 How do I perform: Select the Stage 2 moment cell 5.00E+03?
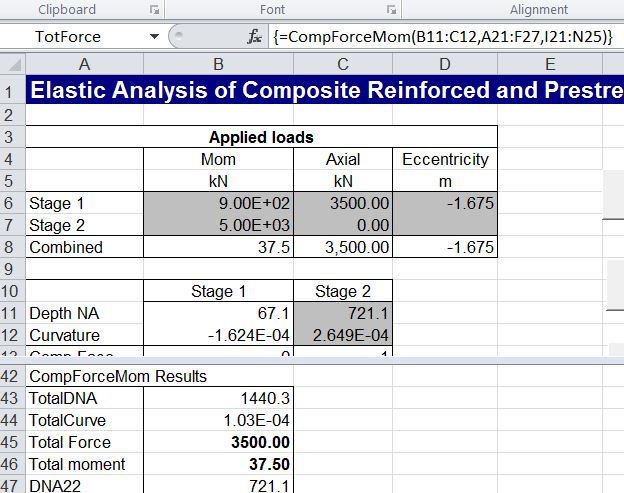click(218, 225)
